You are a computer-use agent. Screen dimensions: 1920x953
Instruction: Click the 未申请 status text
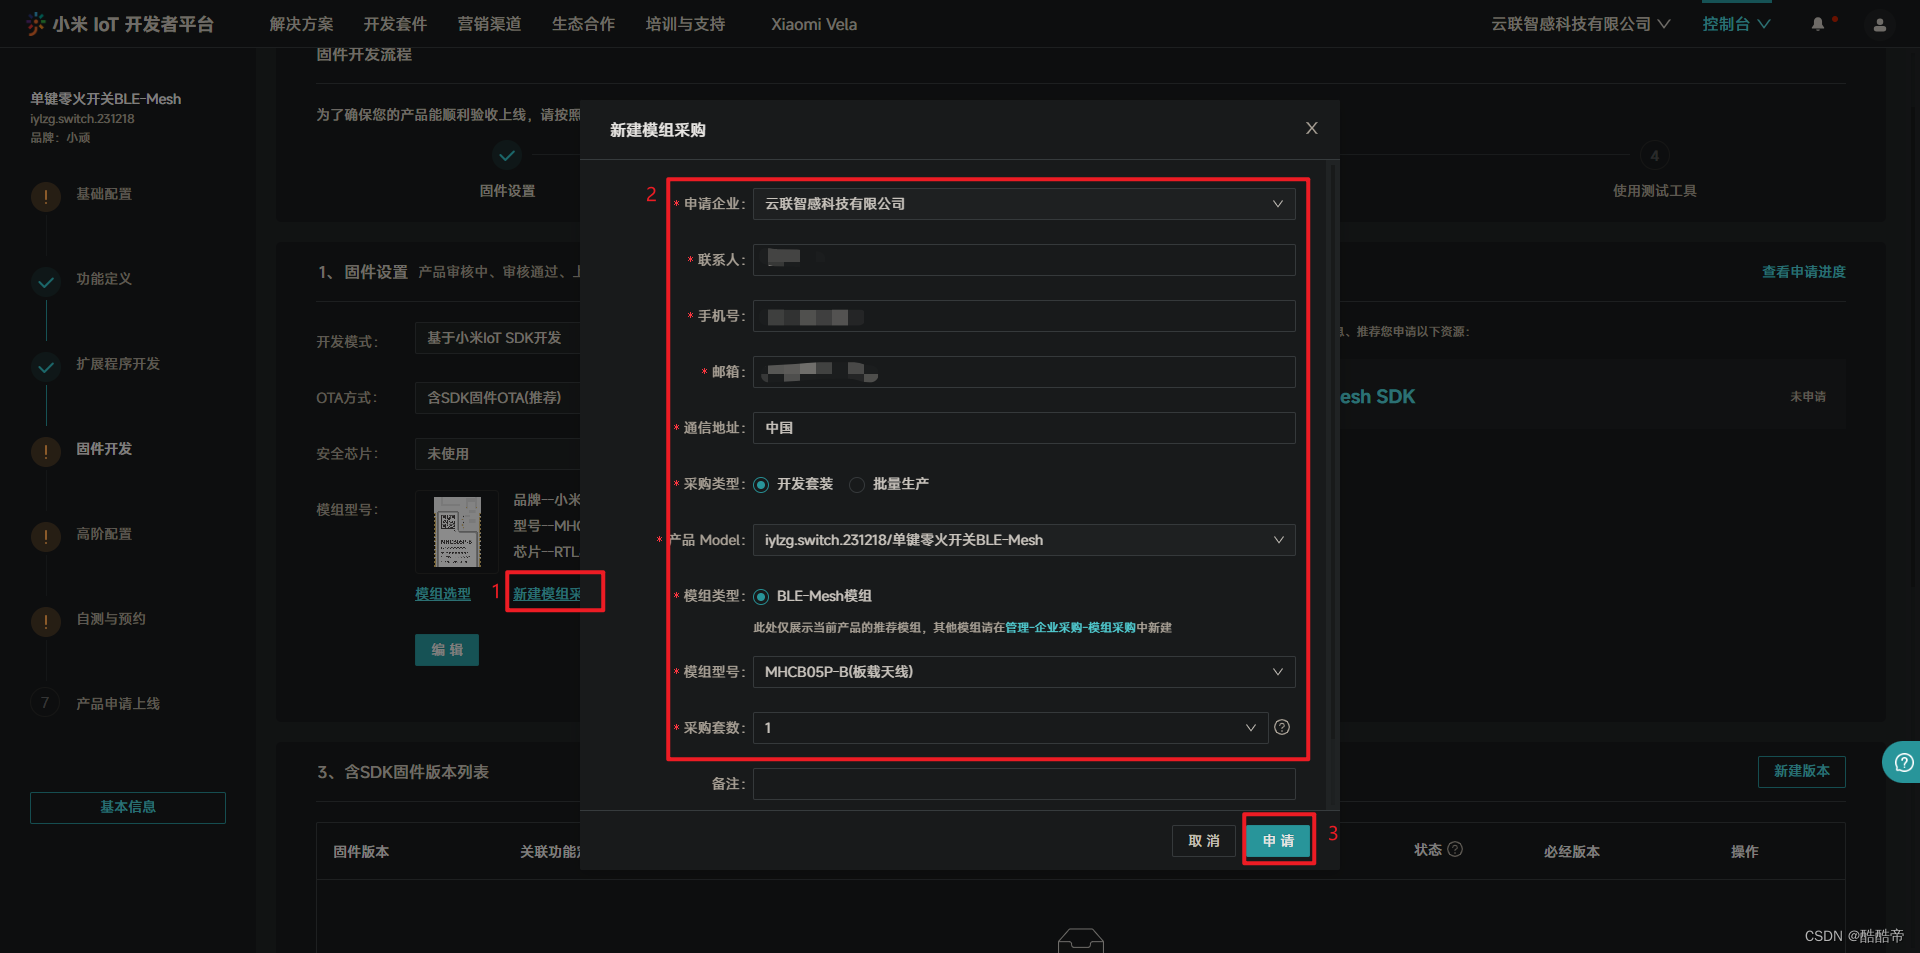(1808, 397)
